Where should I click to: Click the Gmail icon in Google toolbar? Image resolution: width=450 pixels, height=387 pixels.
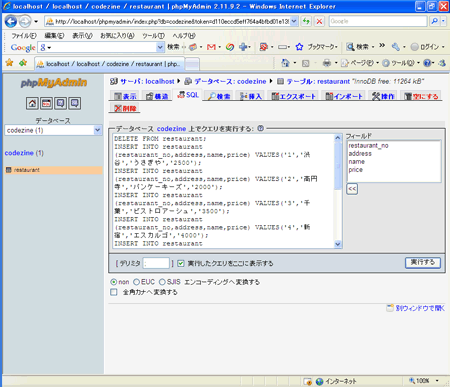[x=211, y=47]
